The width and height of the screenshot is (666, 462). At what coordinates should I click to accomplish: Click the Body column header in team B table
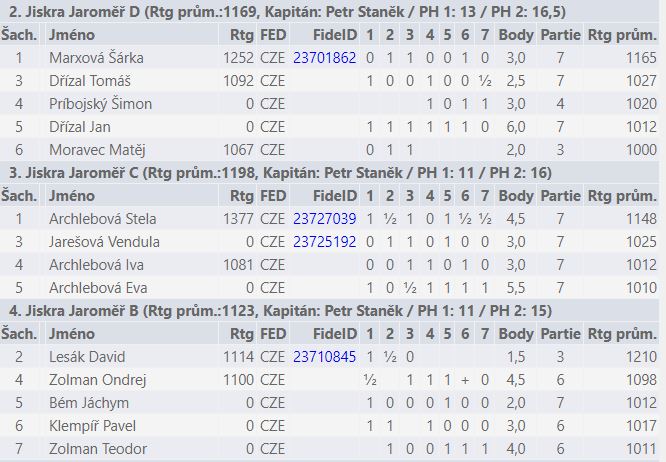coord(516,334)
